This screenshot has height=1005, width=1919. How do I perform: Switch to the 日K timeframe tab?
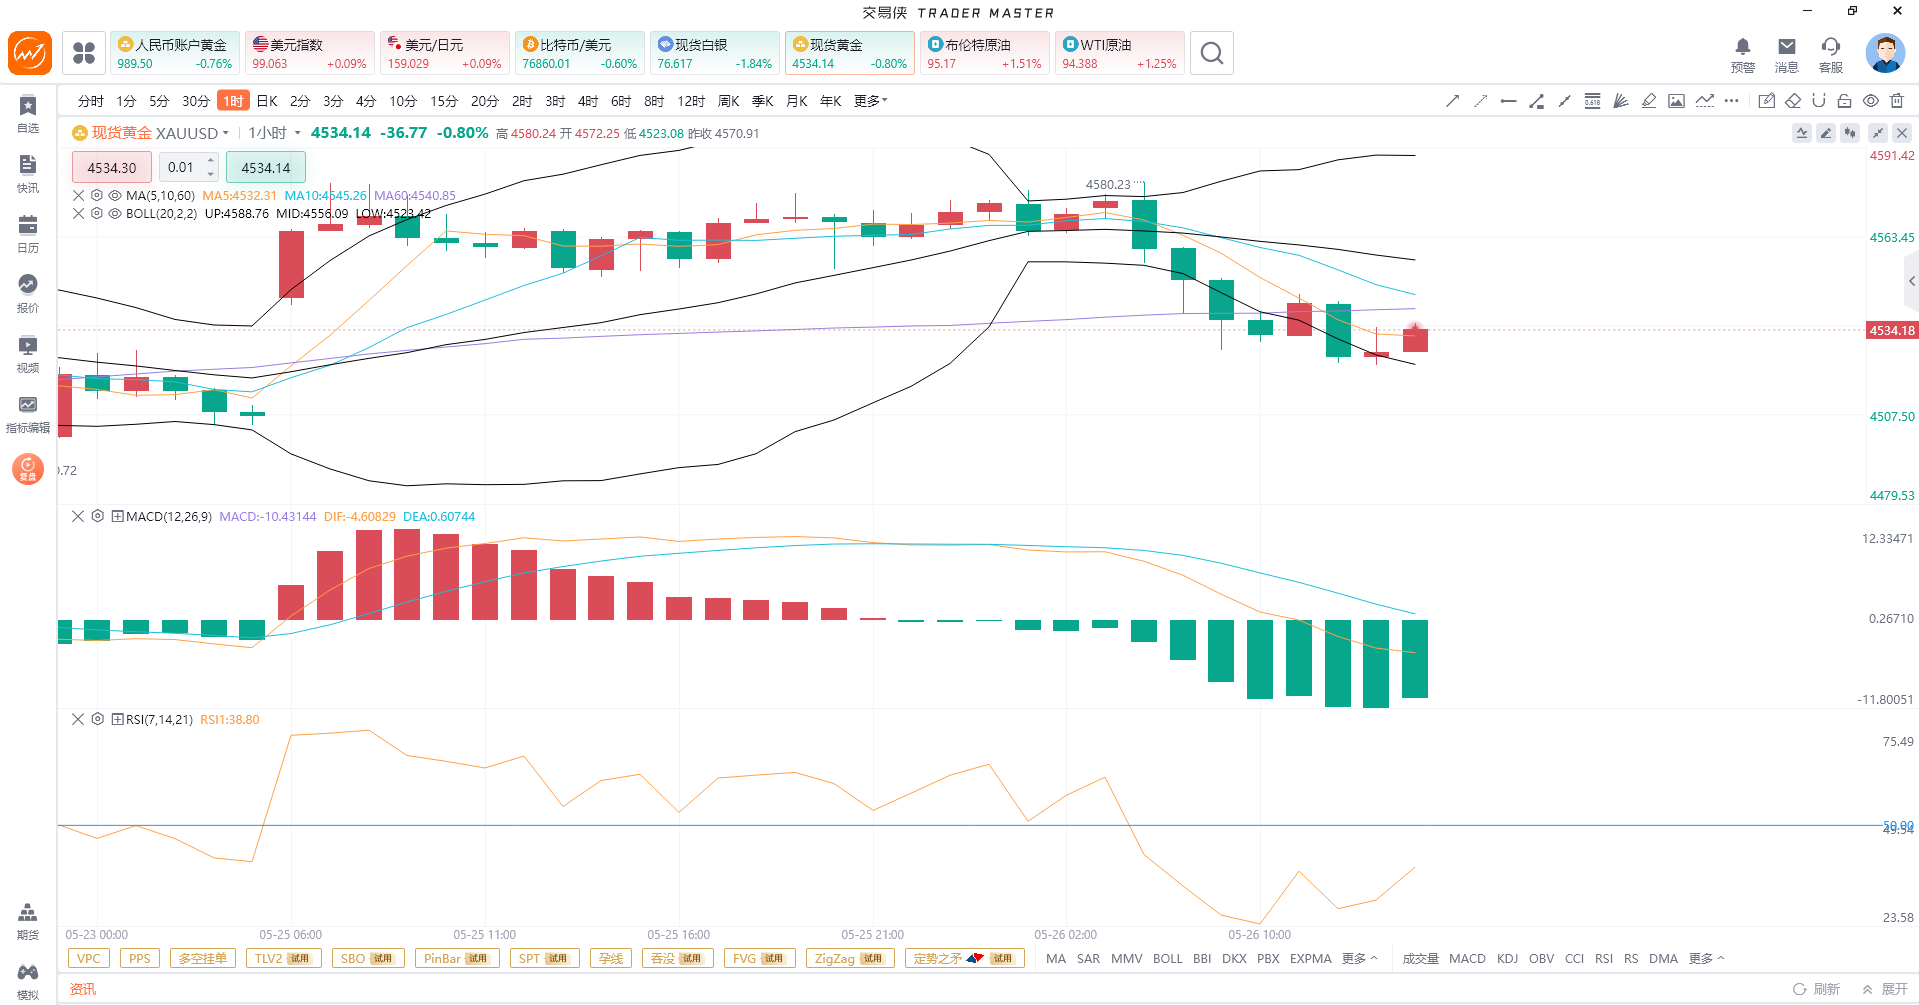coord(267,101)
